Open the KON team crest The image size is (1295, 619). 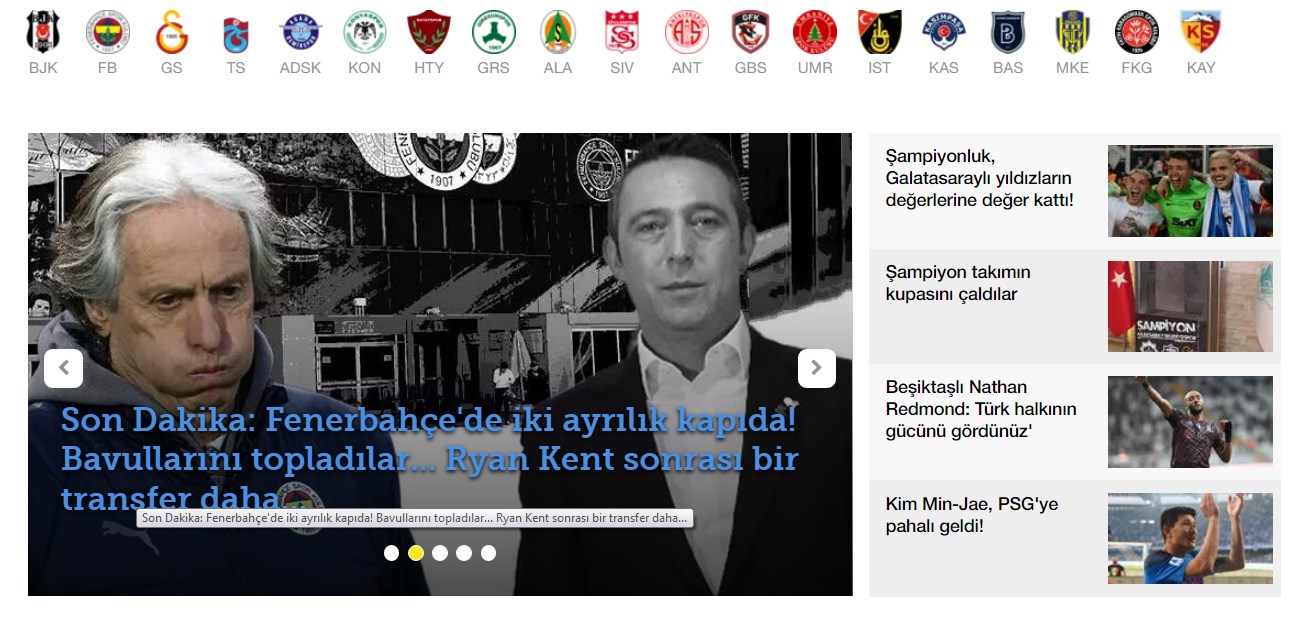(364, 32)
